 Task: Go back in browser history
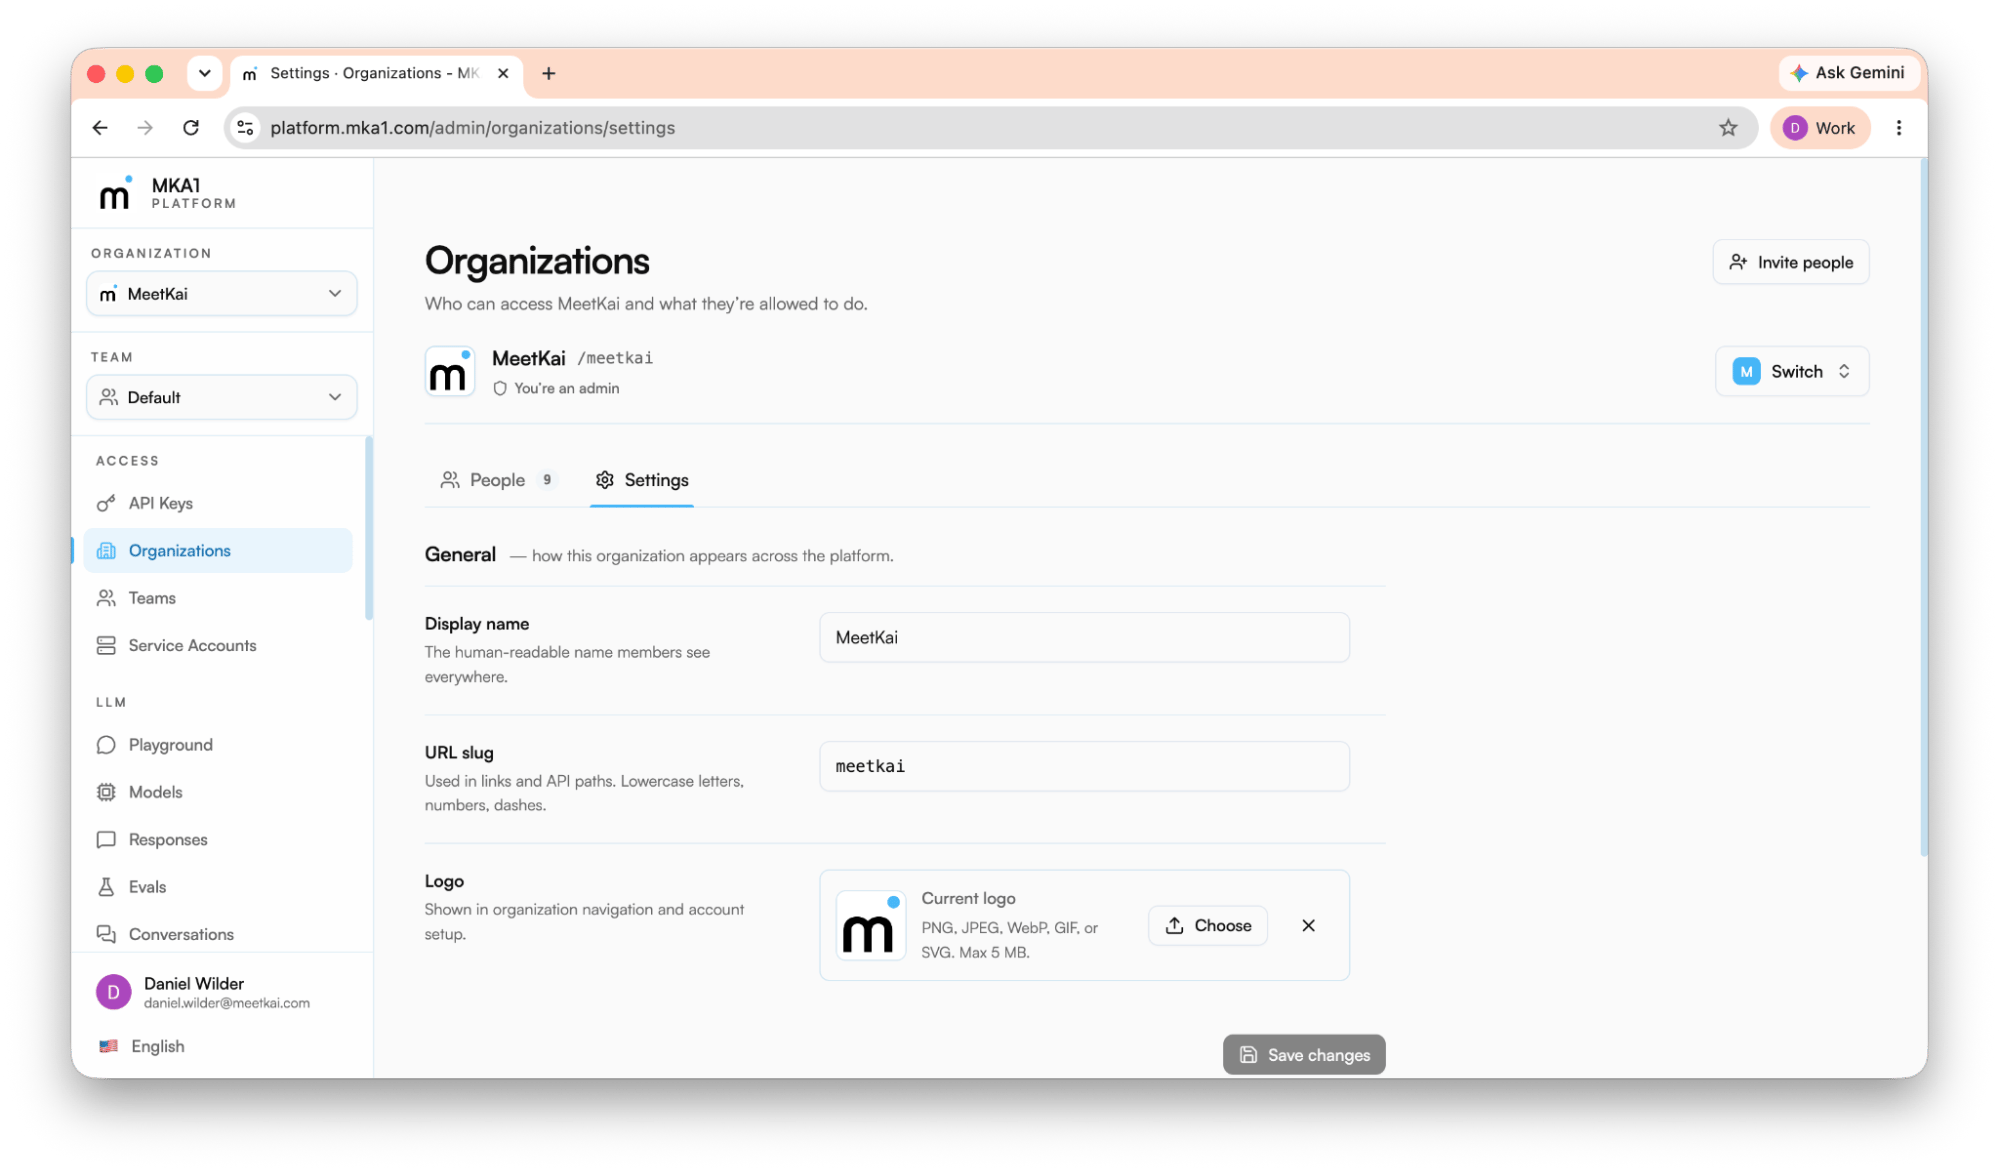tap(100, 127)
